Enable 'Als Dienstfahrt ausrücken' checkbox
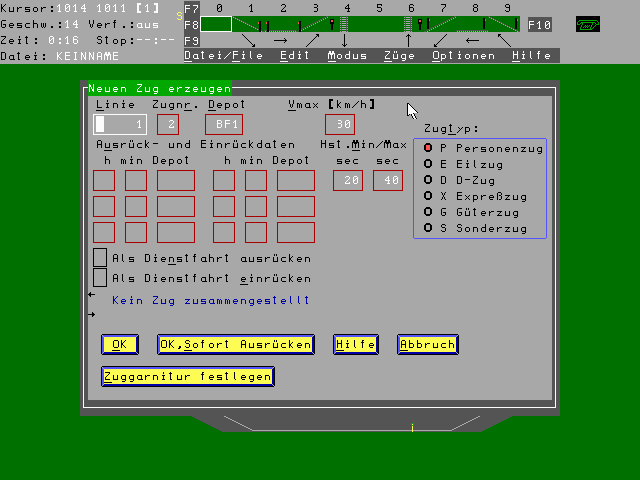Viewport: 640px width, 480px height. point(100,258)
